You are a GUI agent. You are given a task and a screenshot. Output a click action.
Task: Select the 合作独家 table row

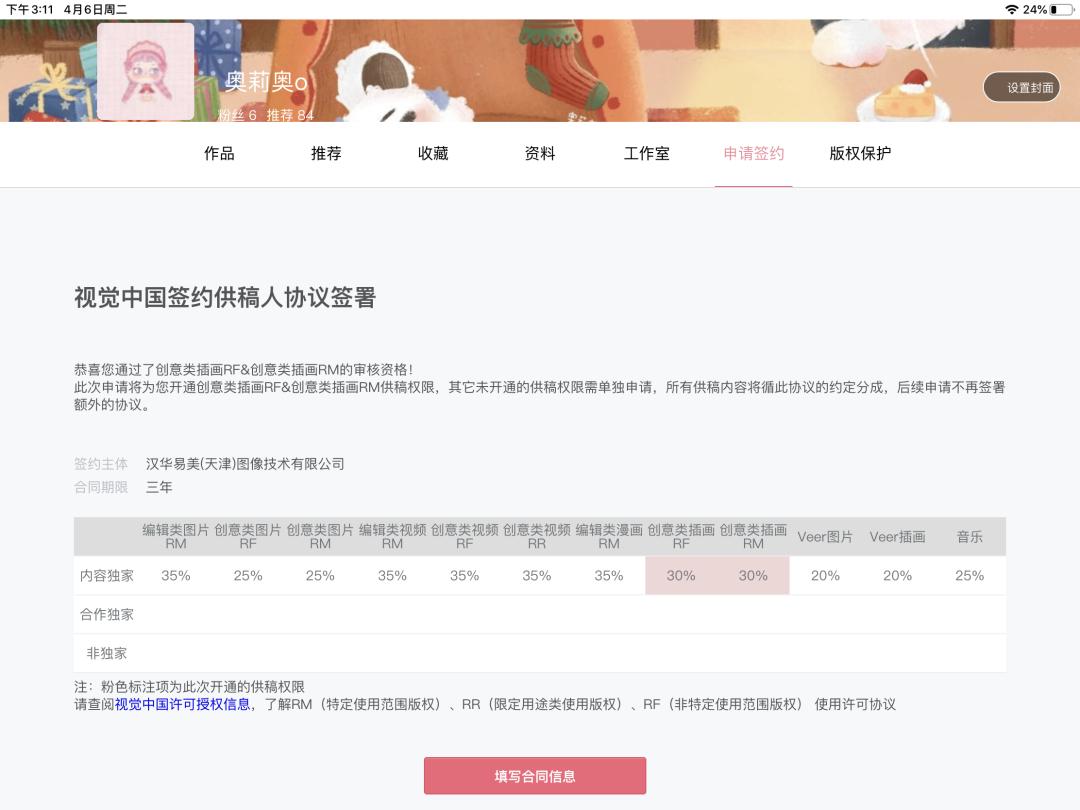point(104,614)
